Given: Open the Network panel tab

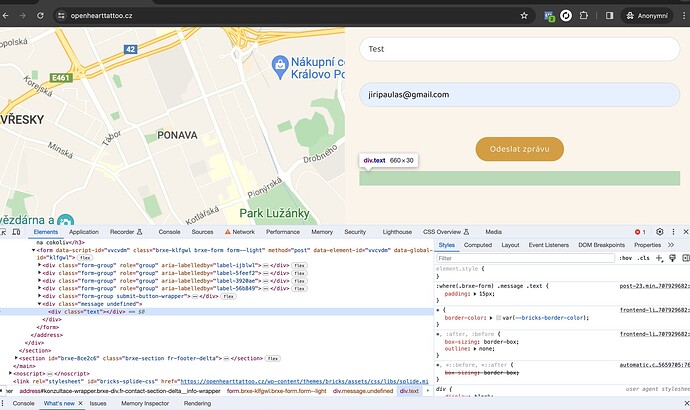Looking at the screenshot, I should coord(240,232).
